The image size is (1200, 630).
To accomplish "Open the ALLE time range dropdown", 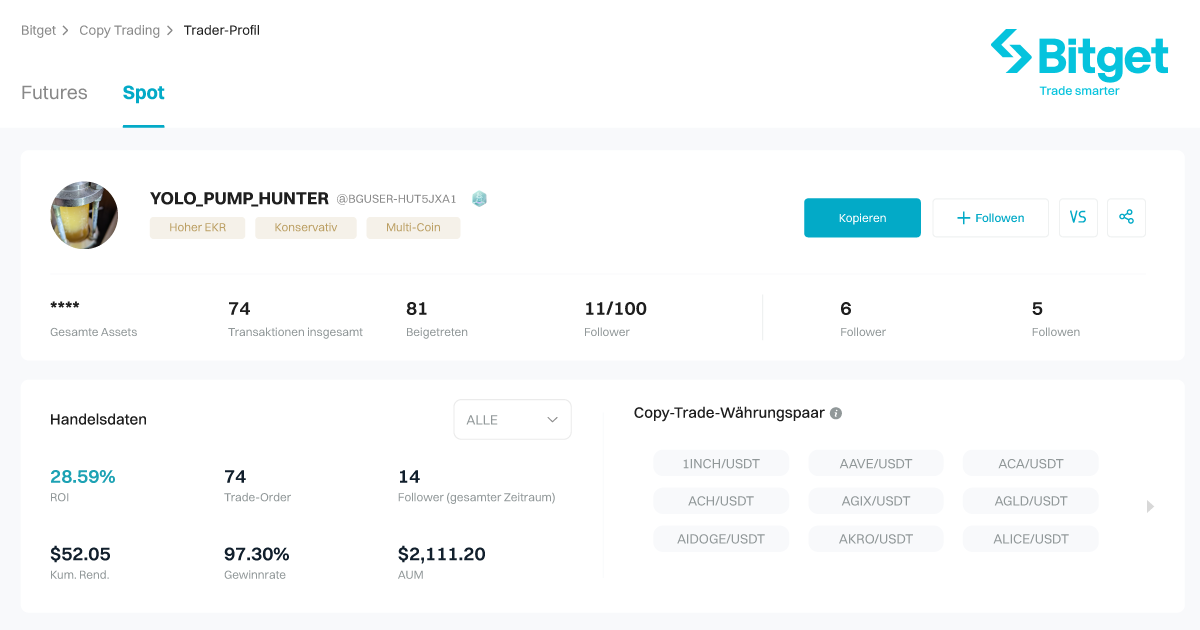I will (512, 420).
